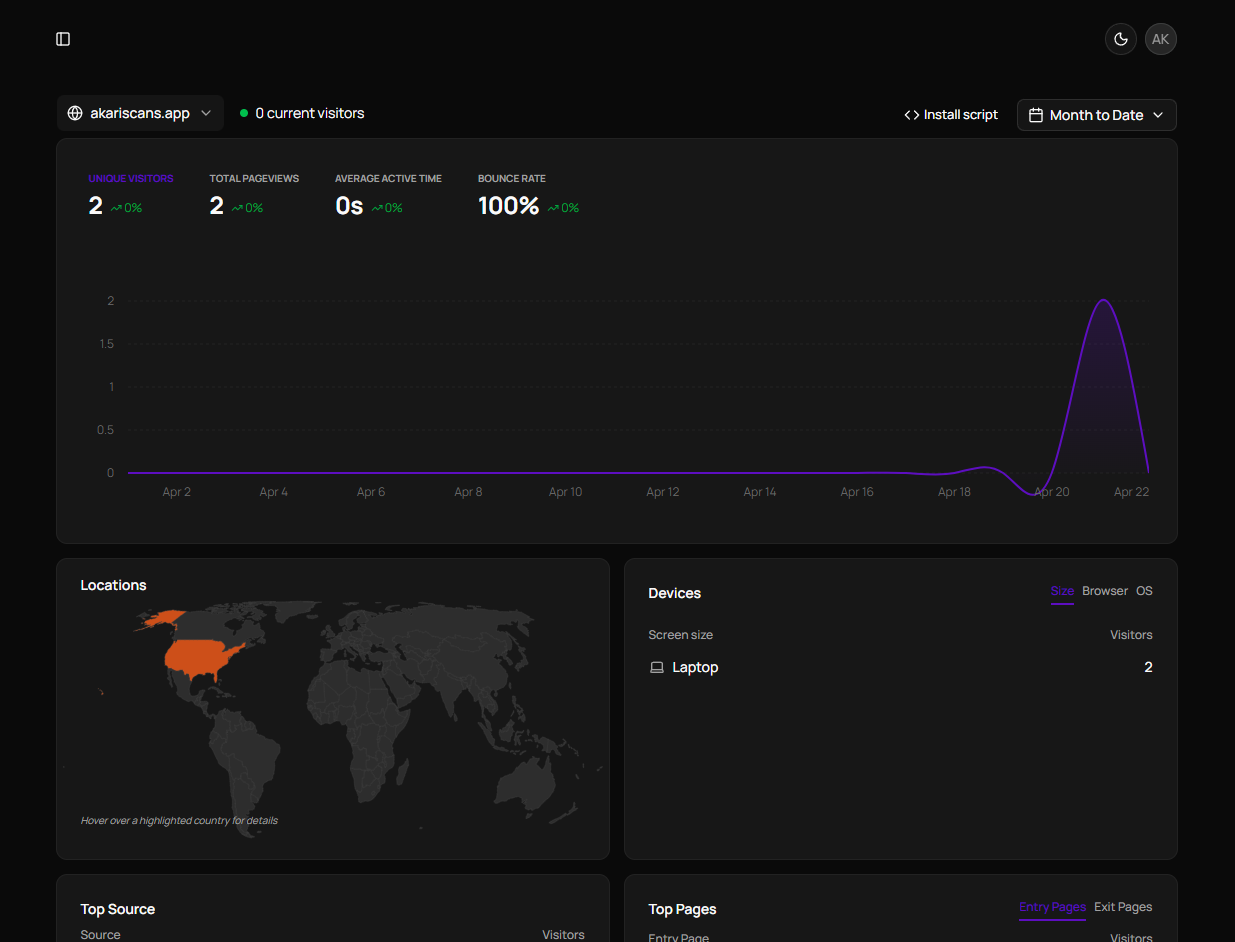Image resolution: width=1235 pixels, height=942 pixels.
Task: Click the Top Pages heading
Action: [x=682, y=909]
